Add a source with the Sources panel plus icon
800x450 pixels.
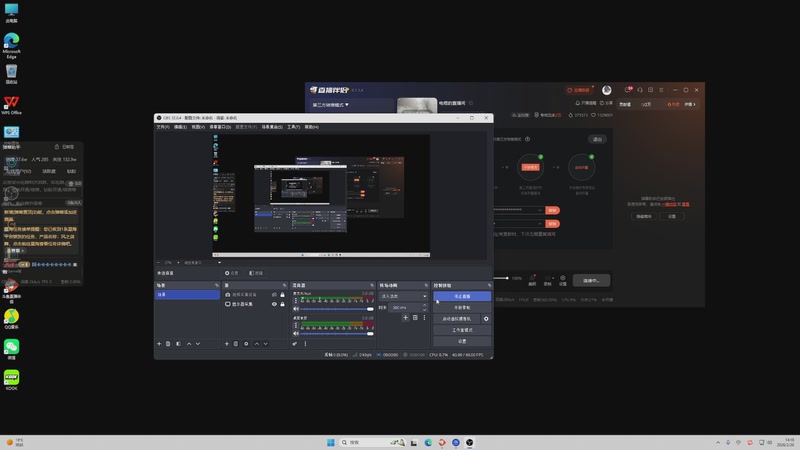[x=227, y=344]
